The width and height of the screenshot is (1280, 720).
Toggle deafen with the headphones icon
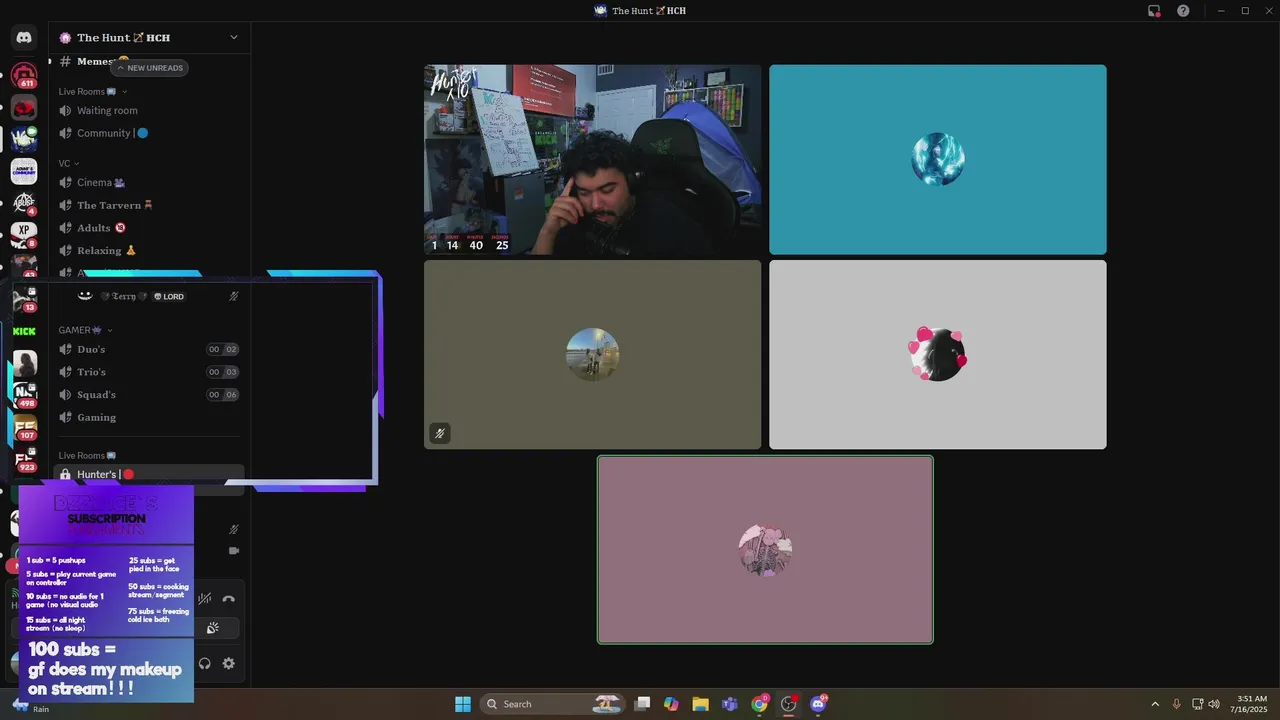(205, 663)
